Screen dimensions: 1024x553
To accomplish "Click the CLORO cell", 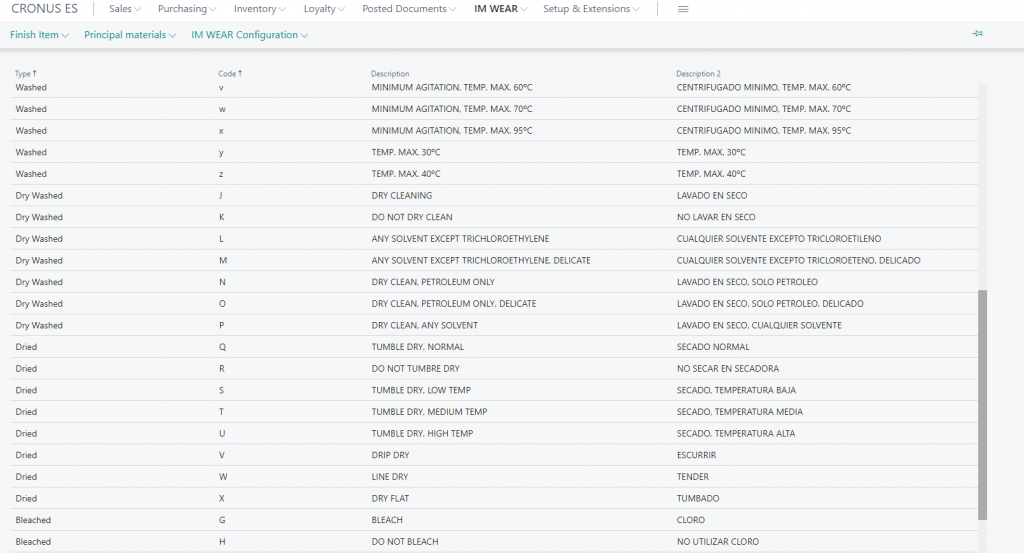I will pyautogui.click(x=690, y=519).
